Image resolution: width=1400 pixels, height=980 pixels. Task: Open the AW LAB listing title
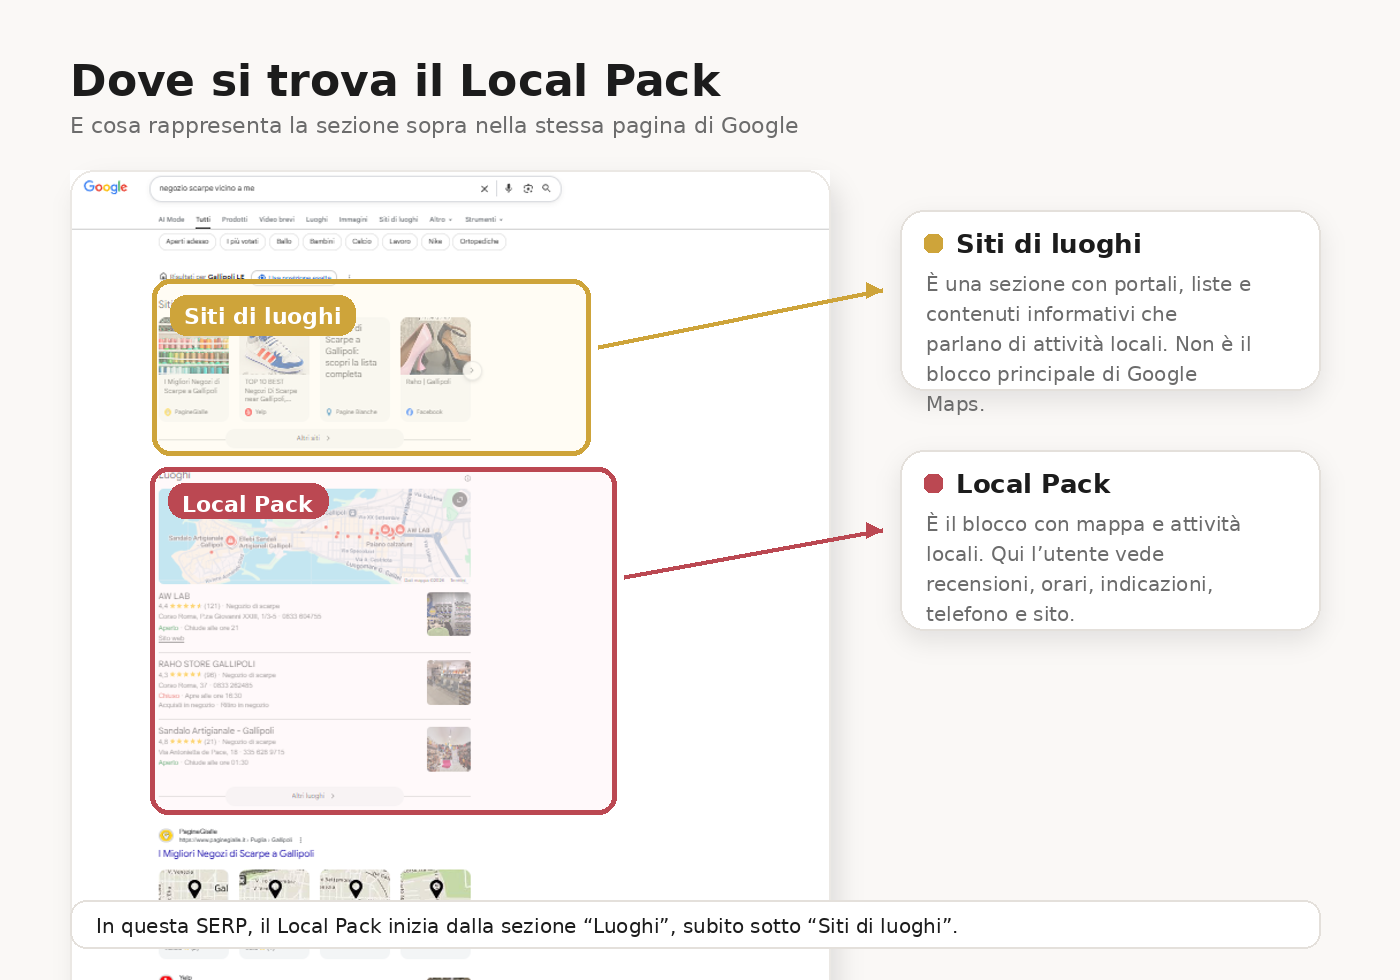[x=174, y=596]
